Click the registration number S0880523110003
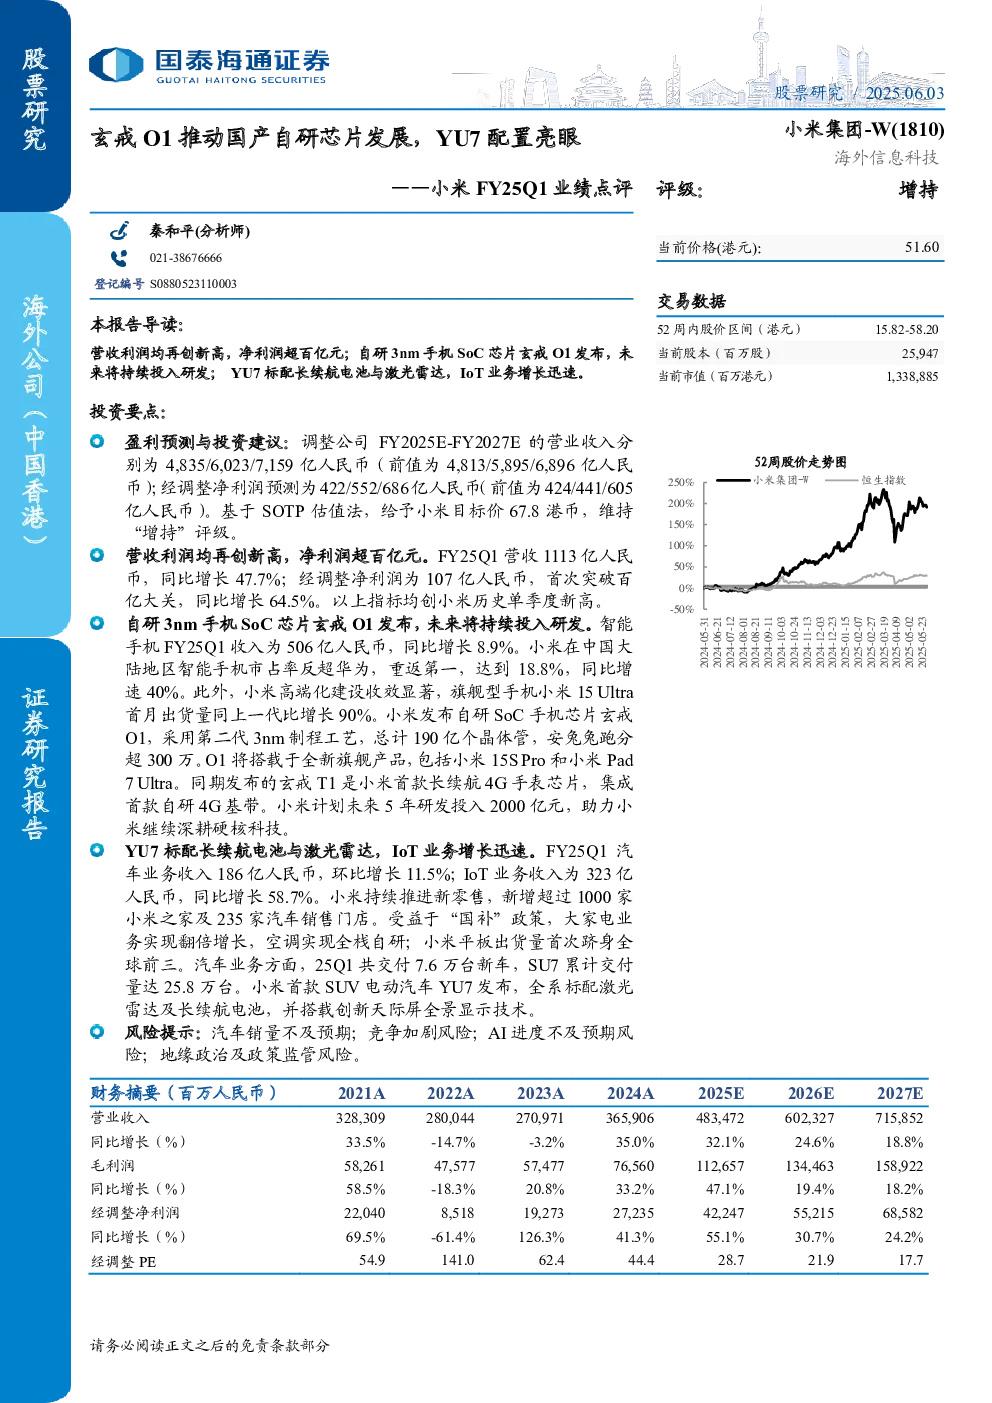Screen dimensions: 992x1403 tap(193, 284)
